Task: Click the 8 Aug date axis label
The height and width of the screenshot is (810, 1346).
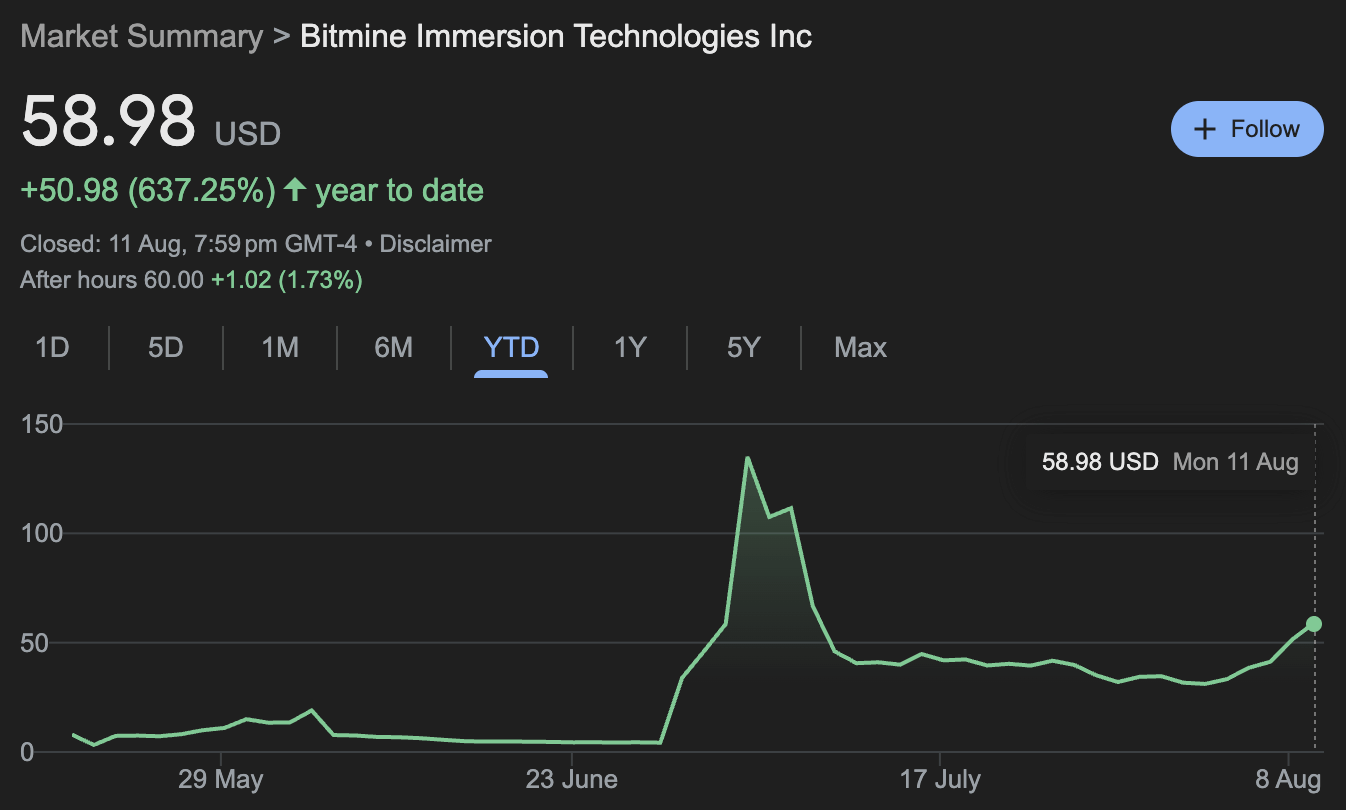Action: (1287, 779)
